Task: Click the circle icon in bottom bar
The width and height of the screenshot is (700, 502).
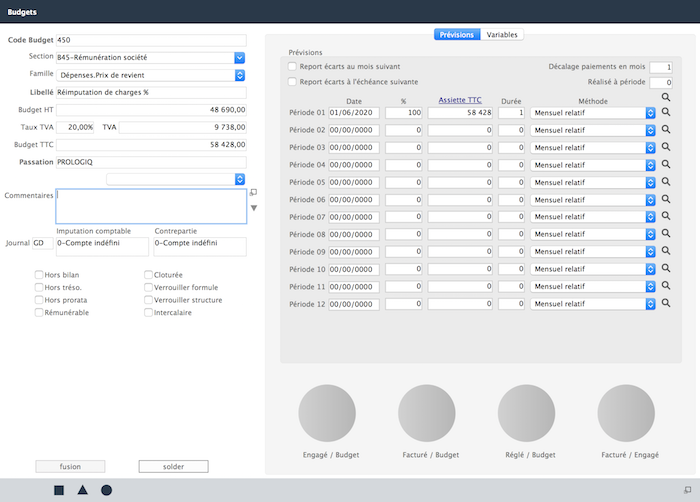Action: 106,490
